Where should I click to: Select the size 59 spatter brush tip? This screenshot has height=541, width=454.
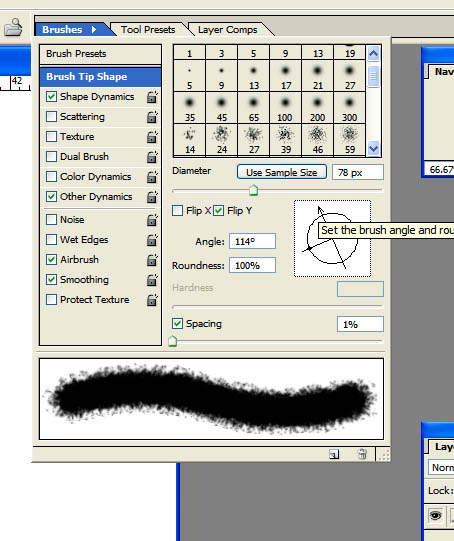coord(349,140)
